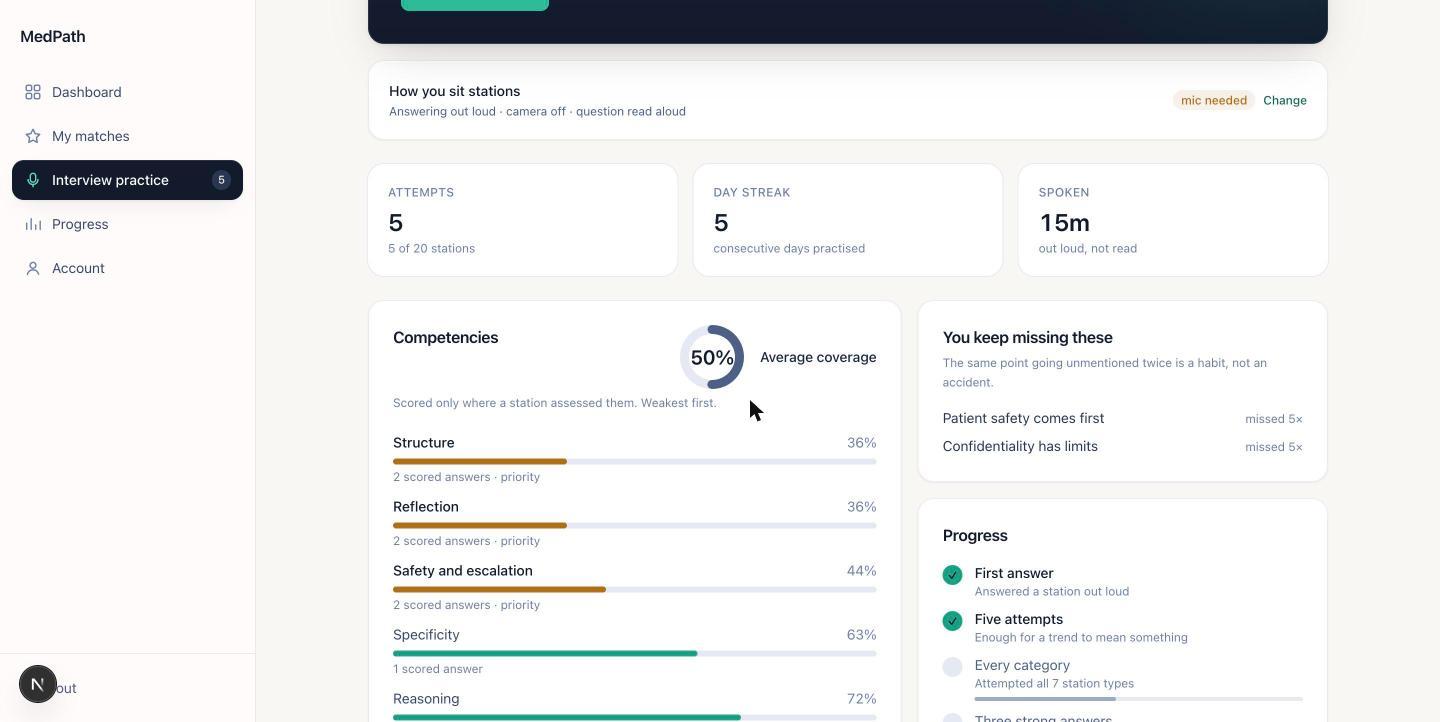This screenshot has height=722, width=1440.
Task: Click the First answer green checkmark
Action: point(952,575)
